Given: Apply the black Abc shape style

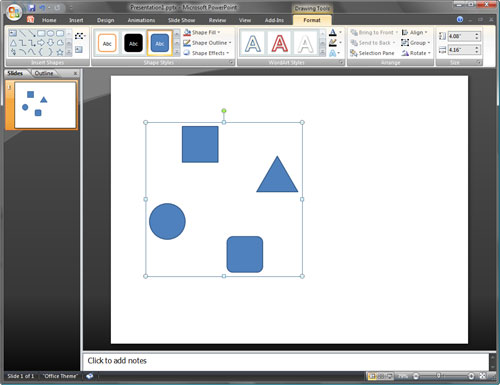Looking at the screenshot, I should point(133,43).
